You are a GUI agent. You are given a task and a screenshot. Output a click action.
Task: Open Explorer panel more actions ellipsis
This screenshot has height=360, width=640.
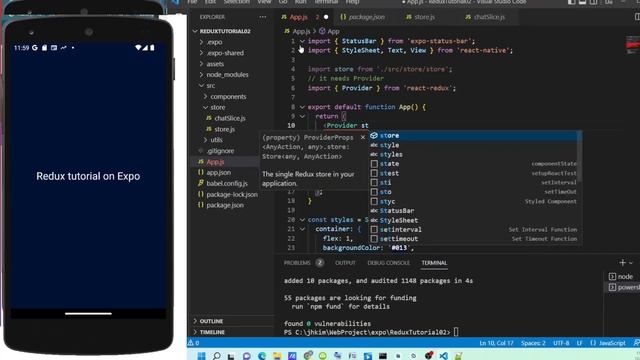coord(262,17)
